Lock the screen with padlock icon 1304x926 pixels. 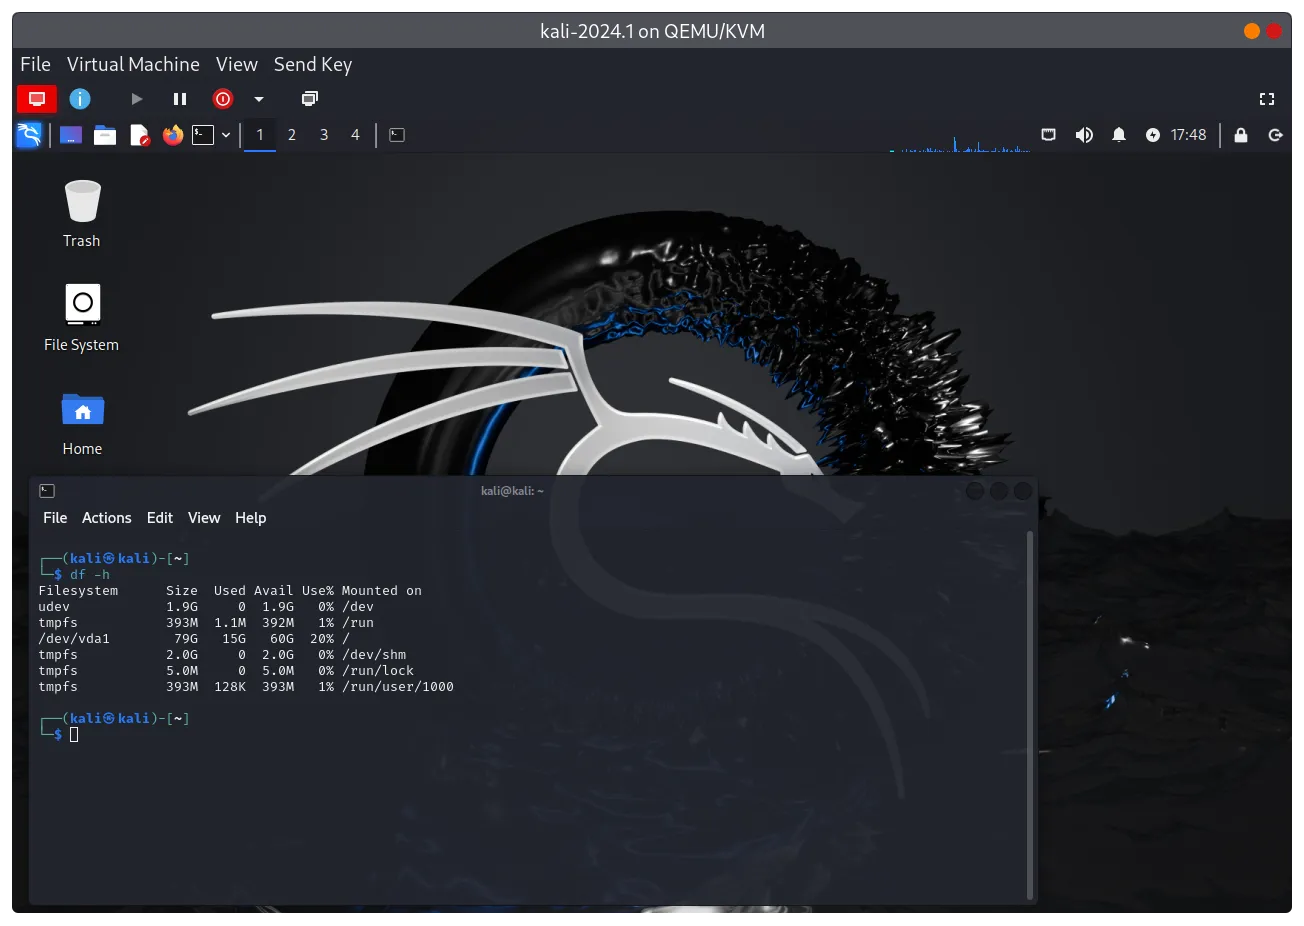[1241, 135]
